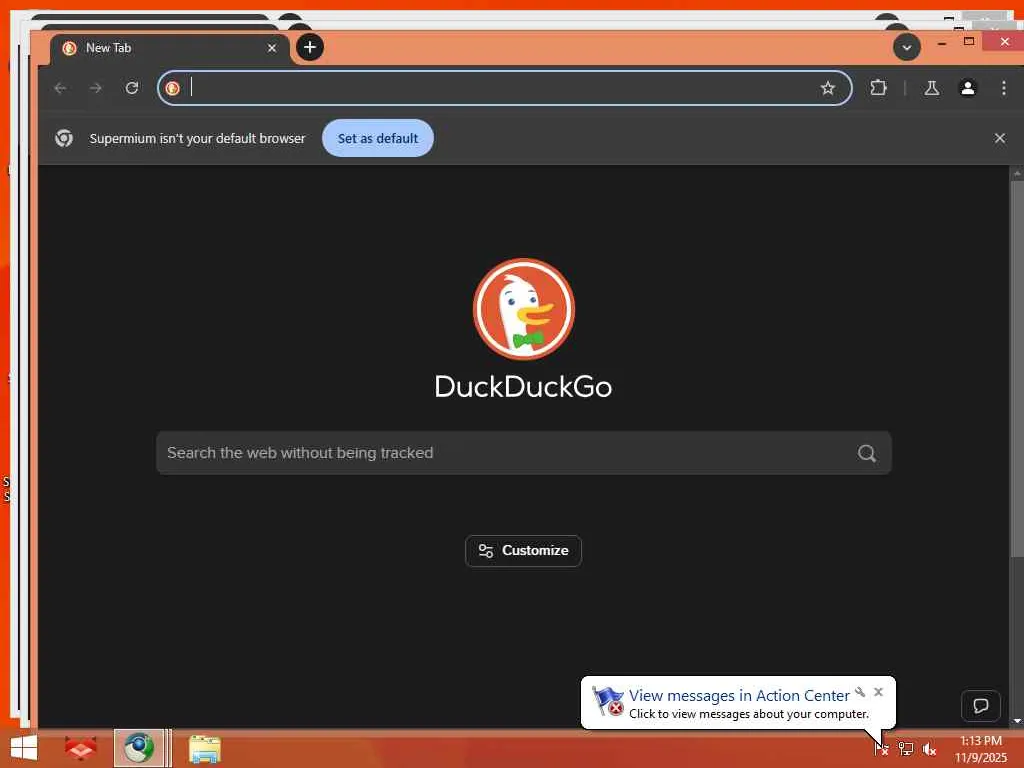1024x768 pixels.
Task: Open the Windows Start button
Action: (24, 748)
